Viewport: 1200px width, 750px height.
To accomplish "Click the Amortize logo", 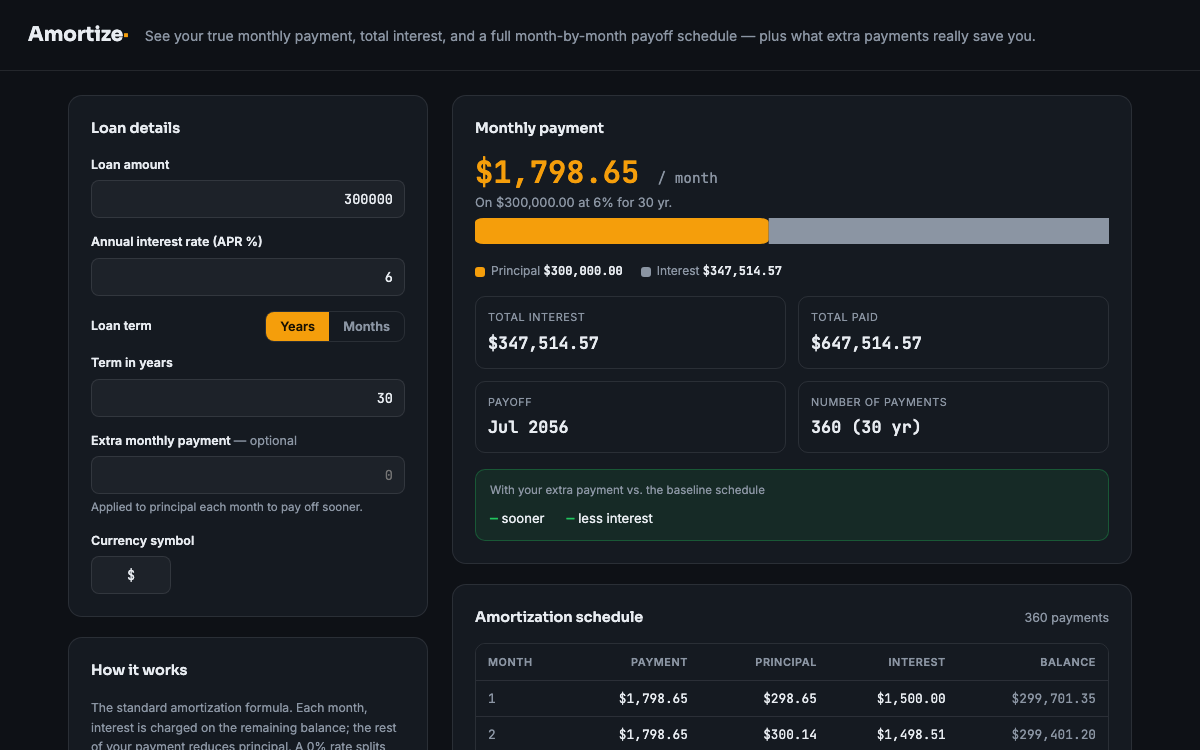I will 77,34.
